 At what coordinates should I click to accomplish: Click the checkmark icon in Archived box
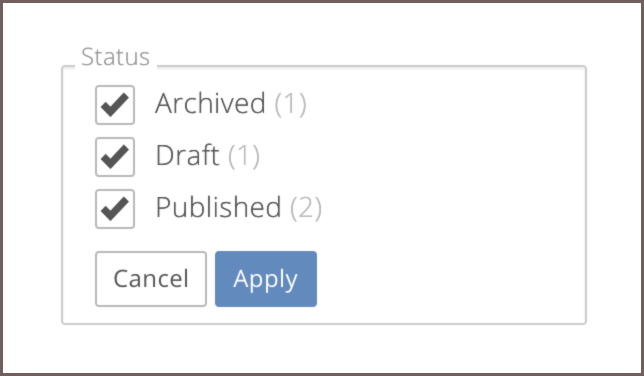pos(115,105)
